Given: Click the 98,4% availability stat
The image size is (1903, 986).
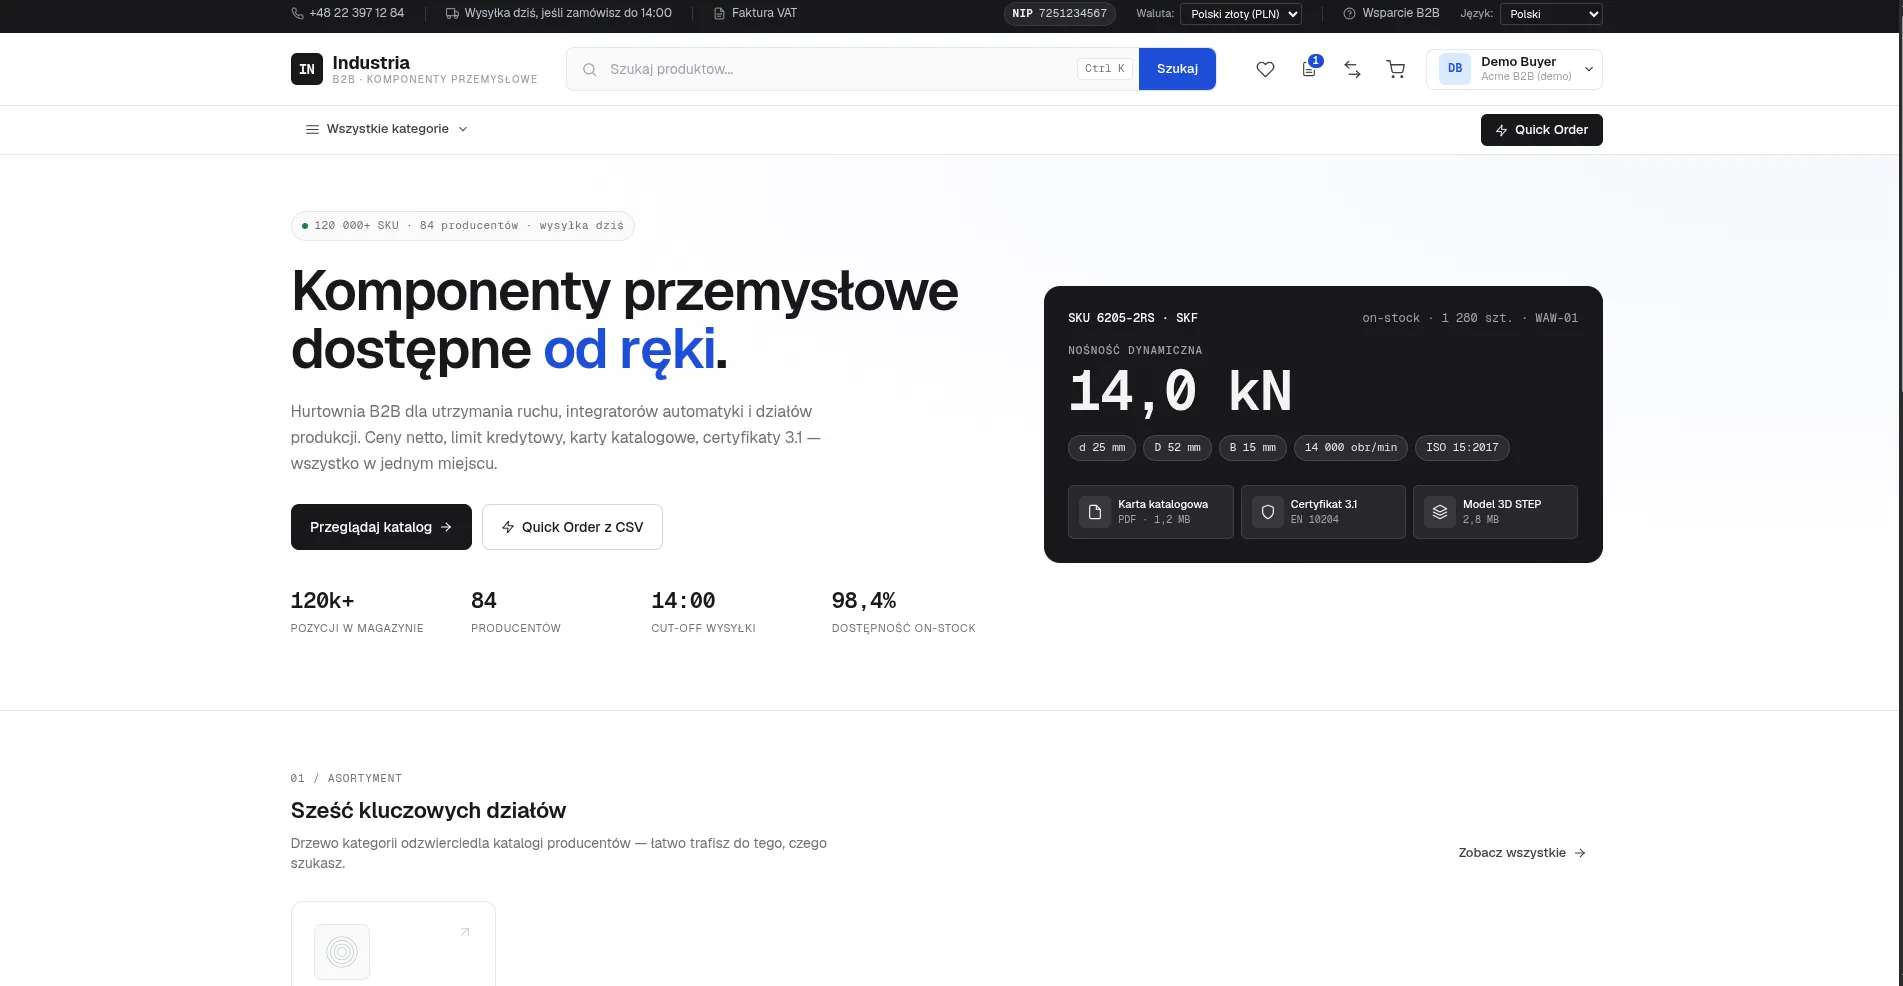Looking at the screenshot, I should pos(903,612).
